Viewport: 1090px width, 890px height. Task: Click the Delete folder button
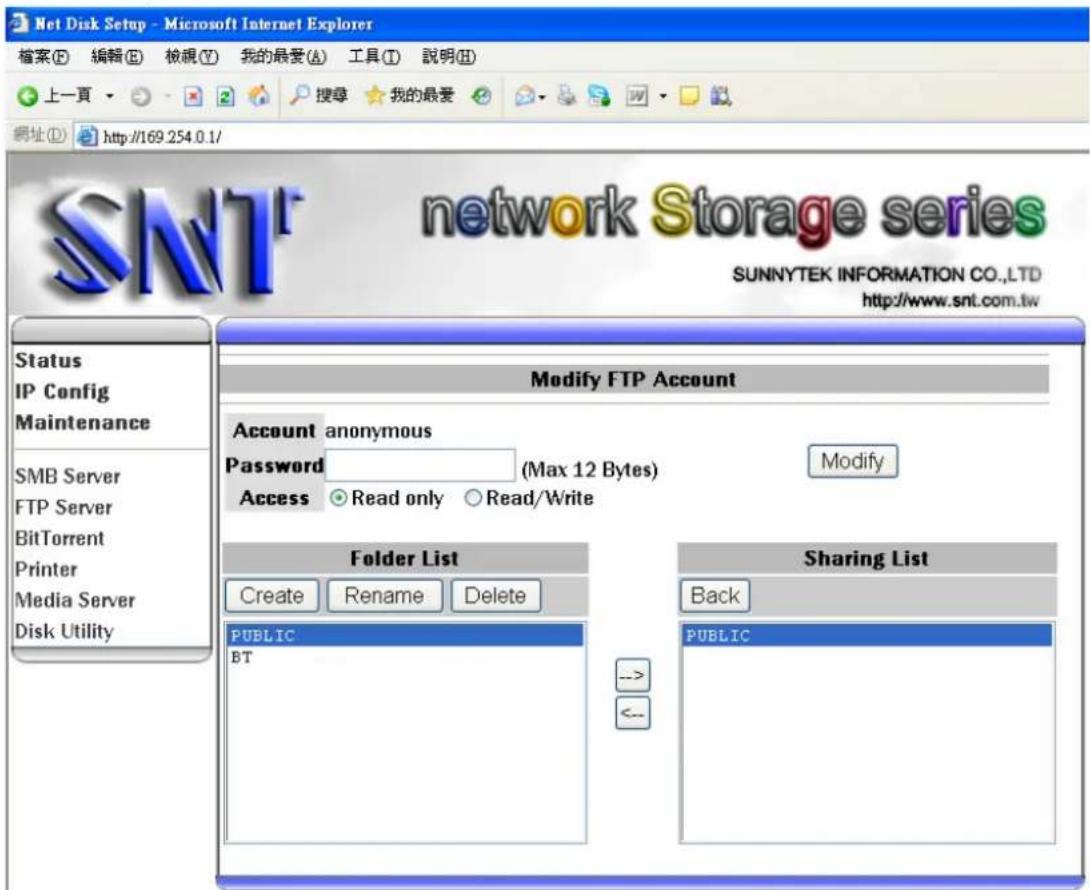click(x=496, y=596)
